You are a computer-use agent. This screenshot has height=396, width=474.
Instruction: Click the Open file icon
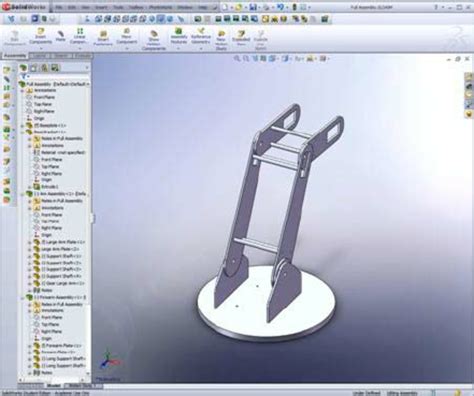pyautogui.click(x=238, y=7)
